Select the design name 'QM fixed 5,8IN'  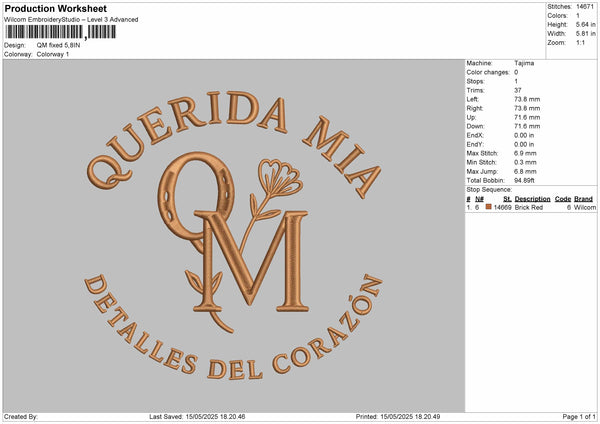click(59, 45)
